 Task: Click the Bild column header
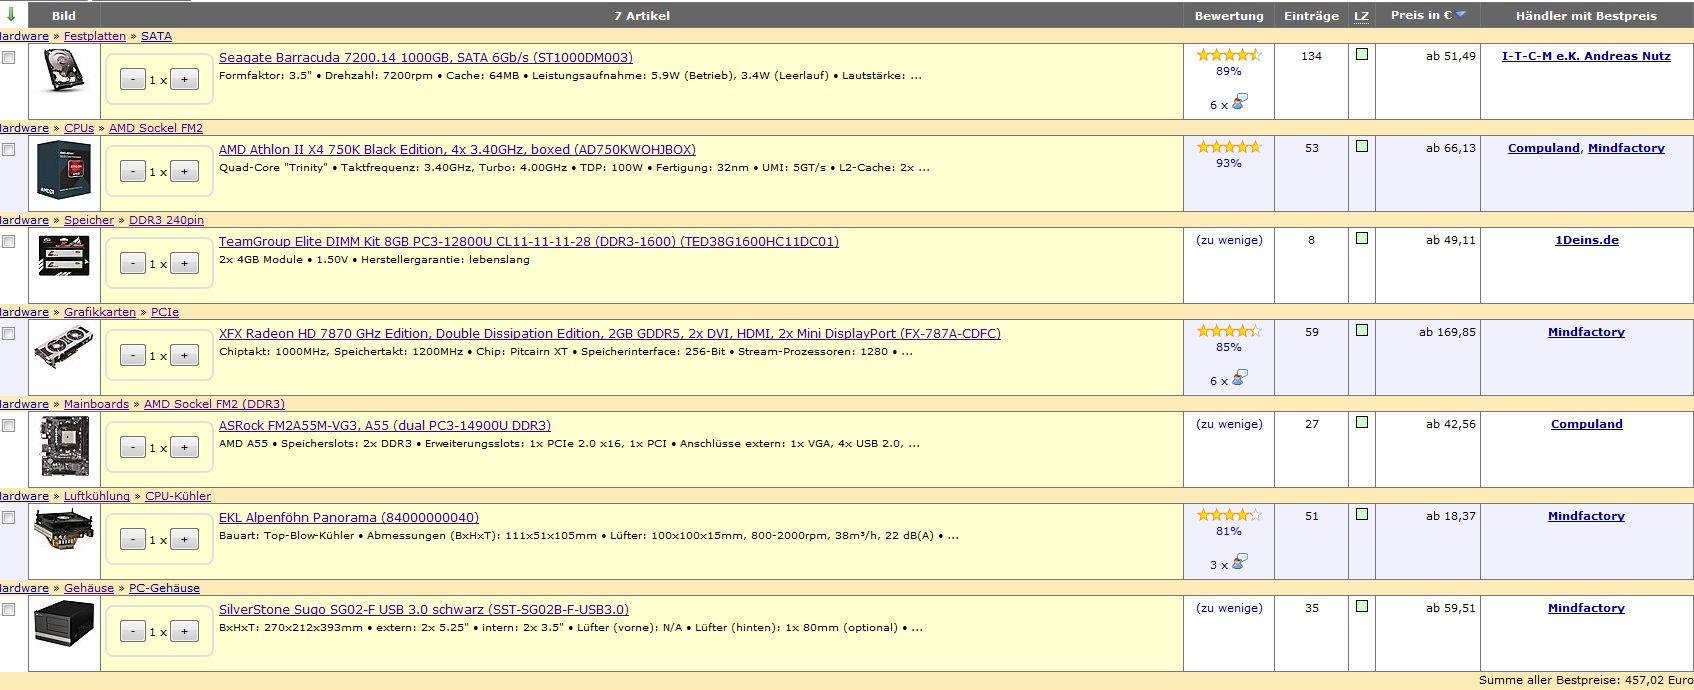point(64,16)
